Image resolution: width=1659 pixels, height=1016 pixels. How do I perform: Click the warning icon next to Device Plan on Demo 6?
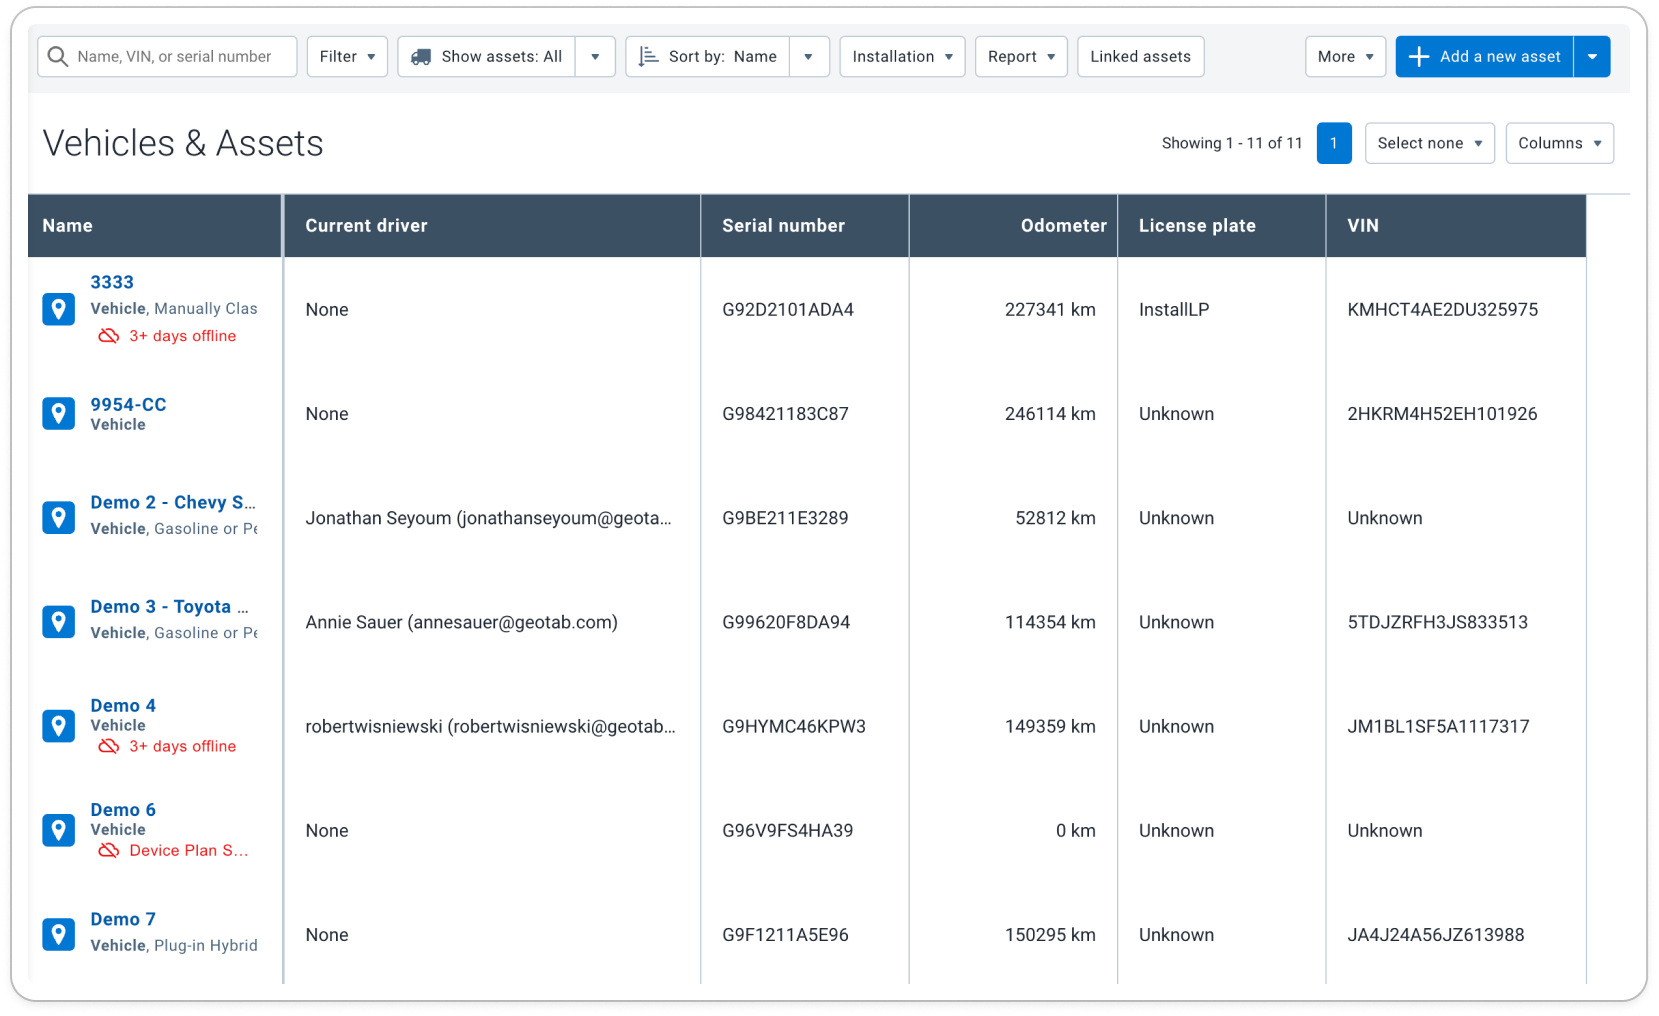(108, 850)
